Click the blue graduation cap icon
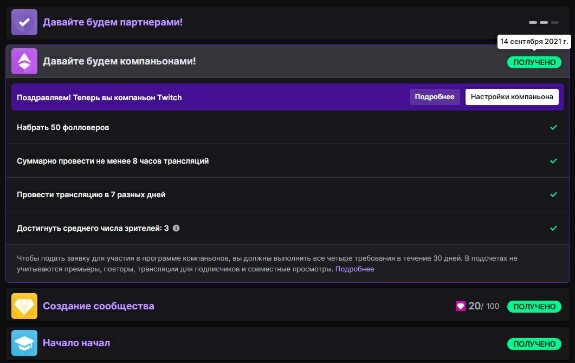Image resolution: width=575 pixels, height=363 pixels. pyautogui.click(x=24, y=343)
